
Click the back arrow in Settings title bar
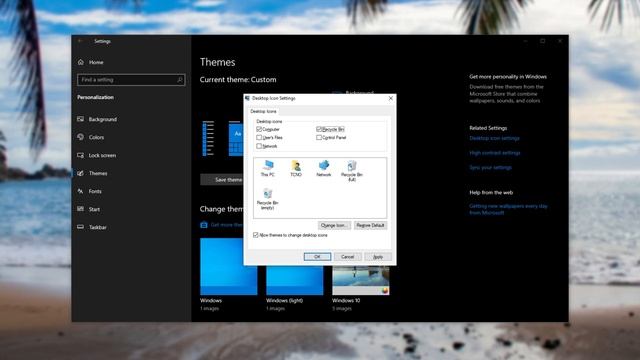(80, 41)
